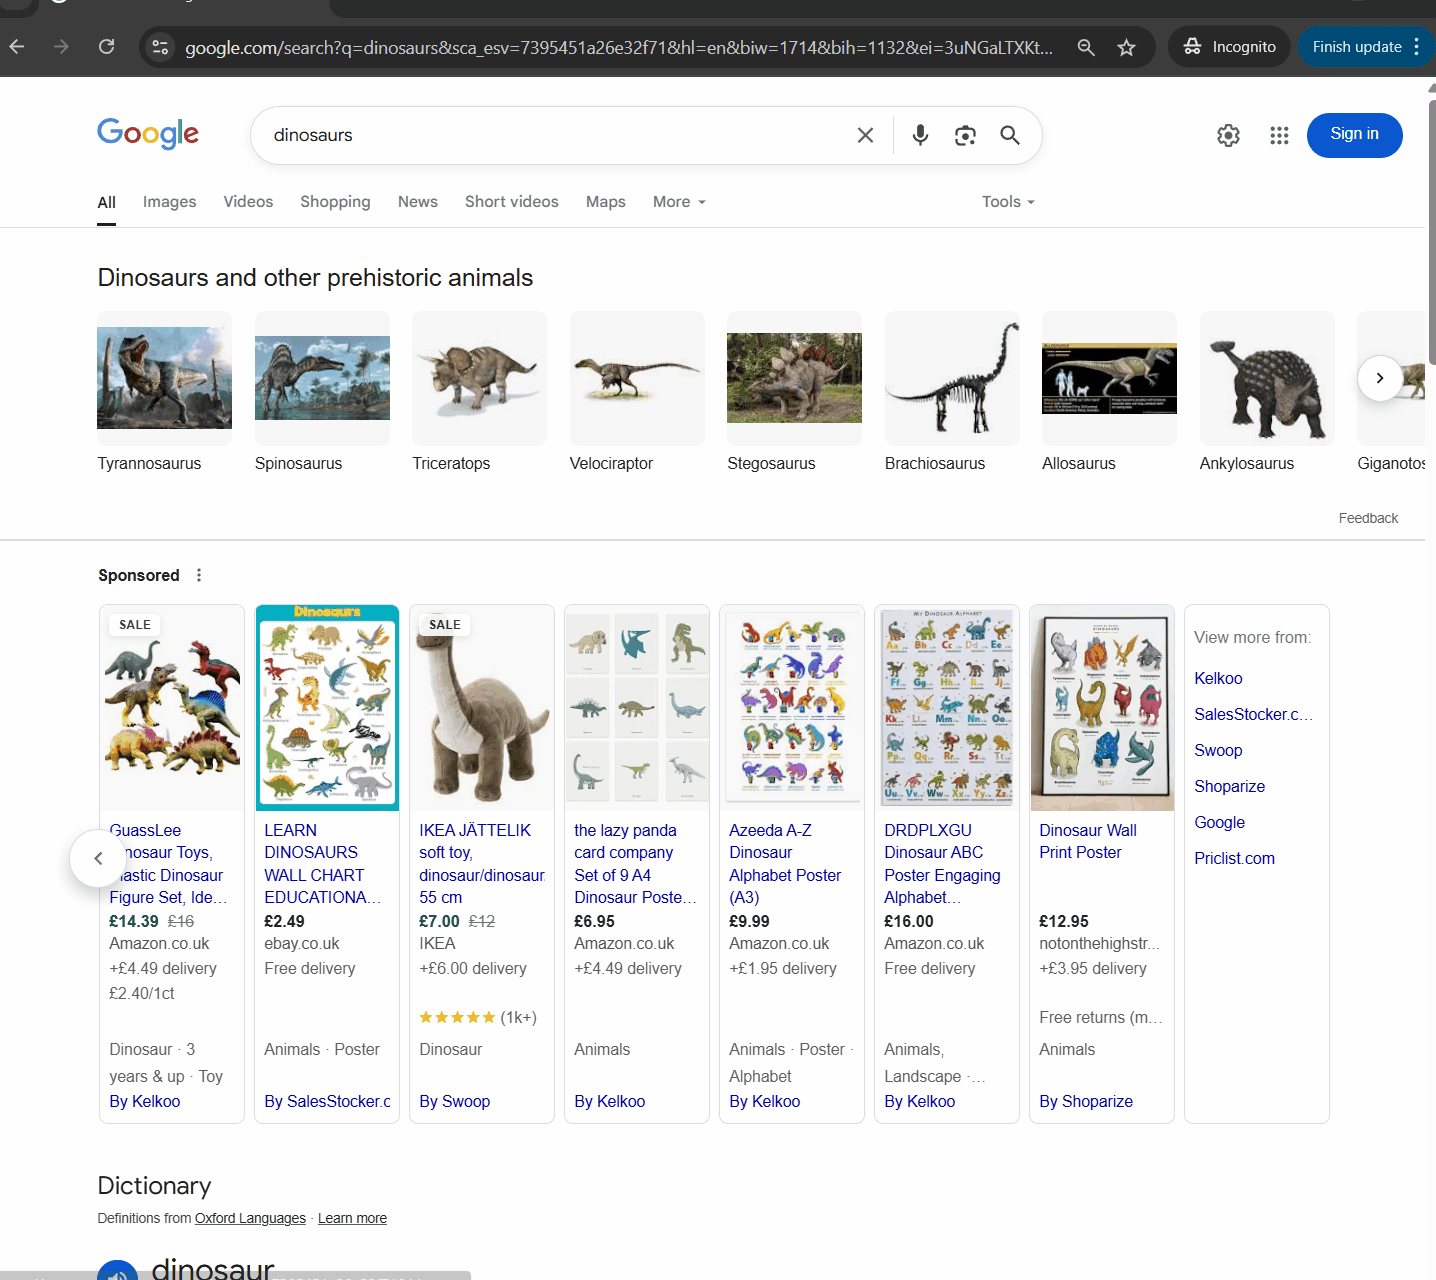Expand the More search filters dropdown

pyautogui.click(x=679, y=202)
